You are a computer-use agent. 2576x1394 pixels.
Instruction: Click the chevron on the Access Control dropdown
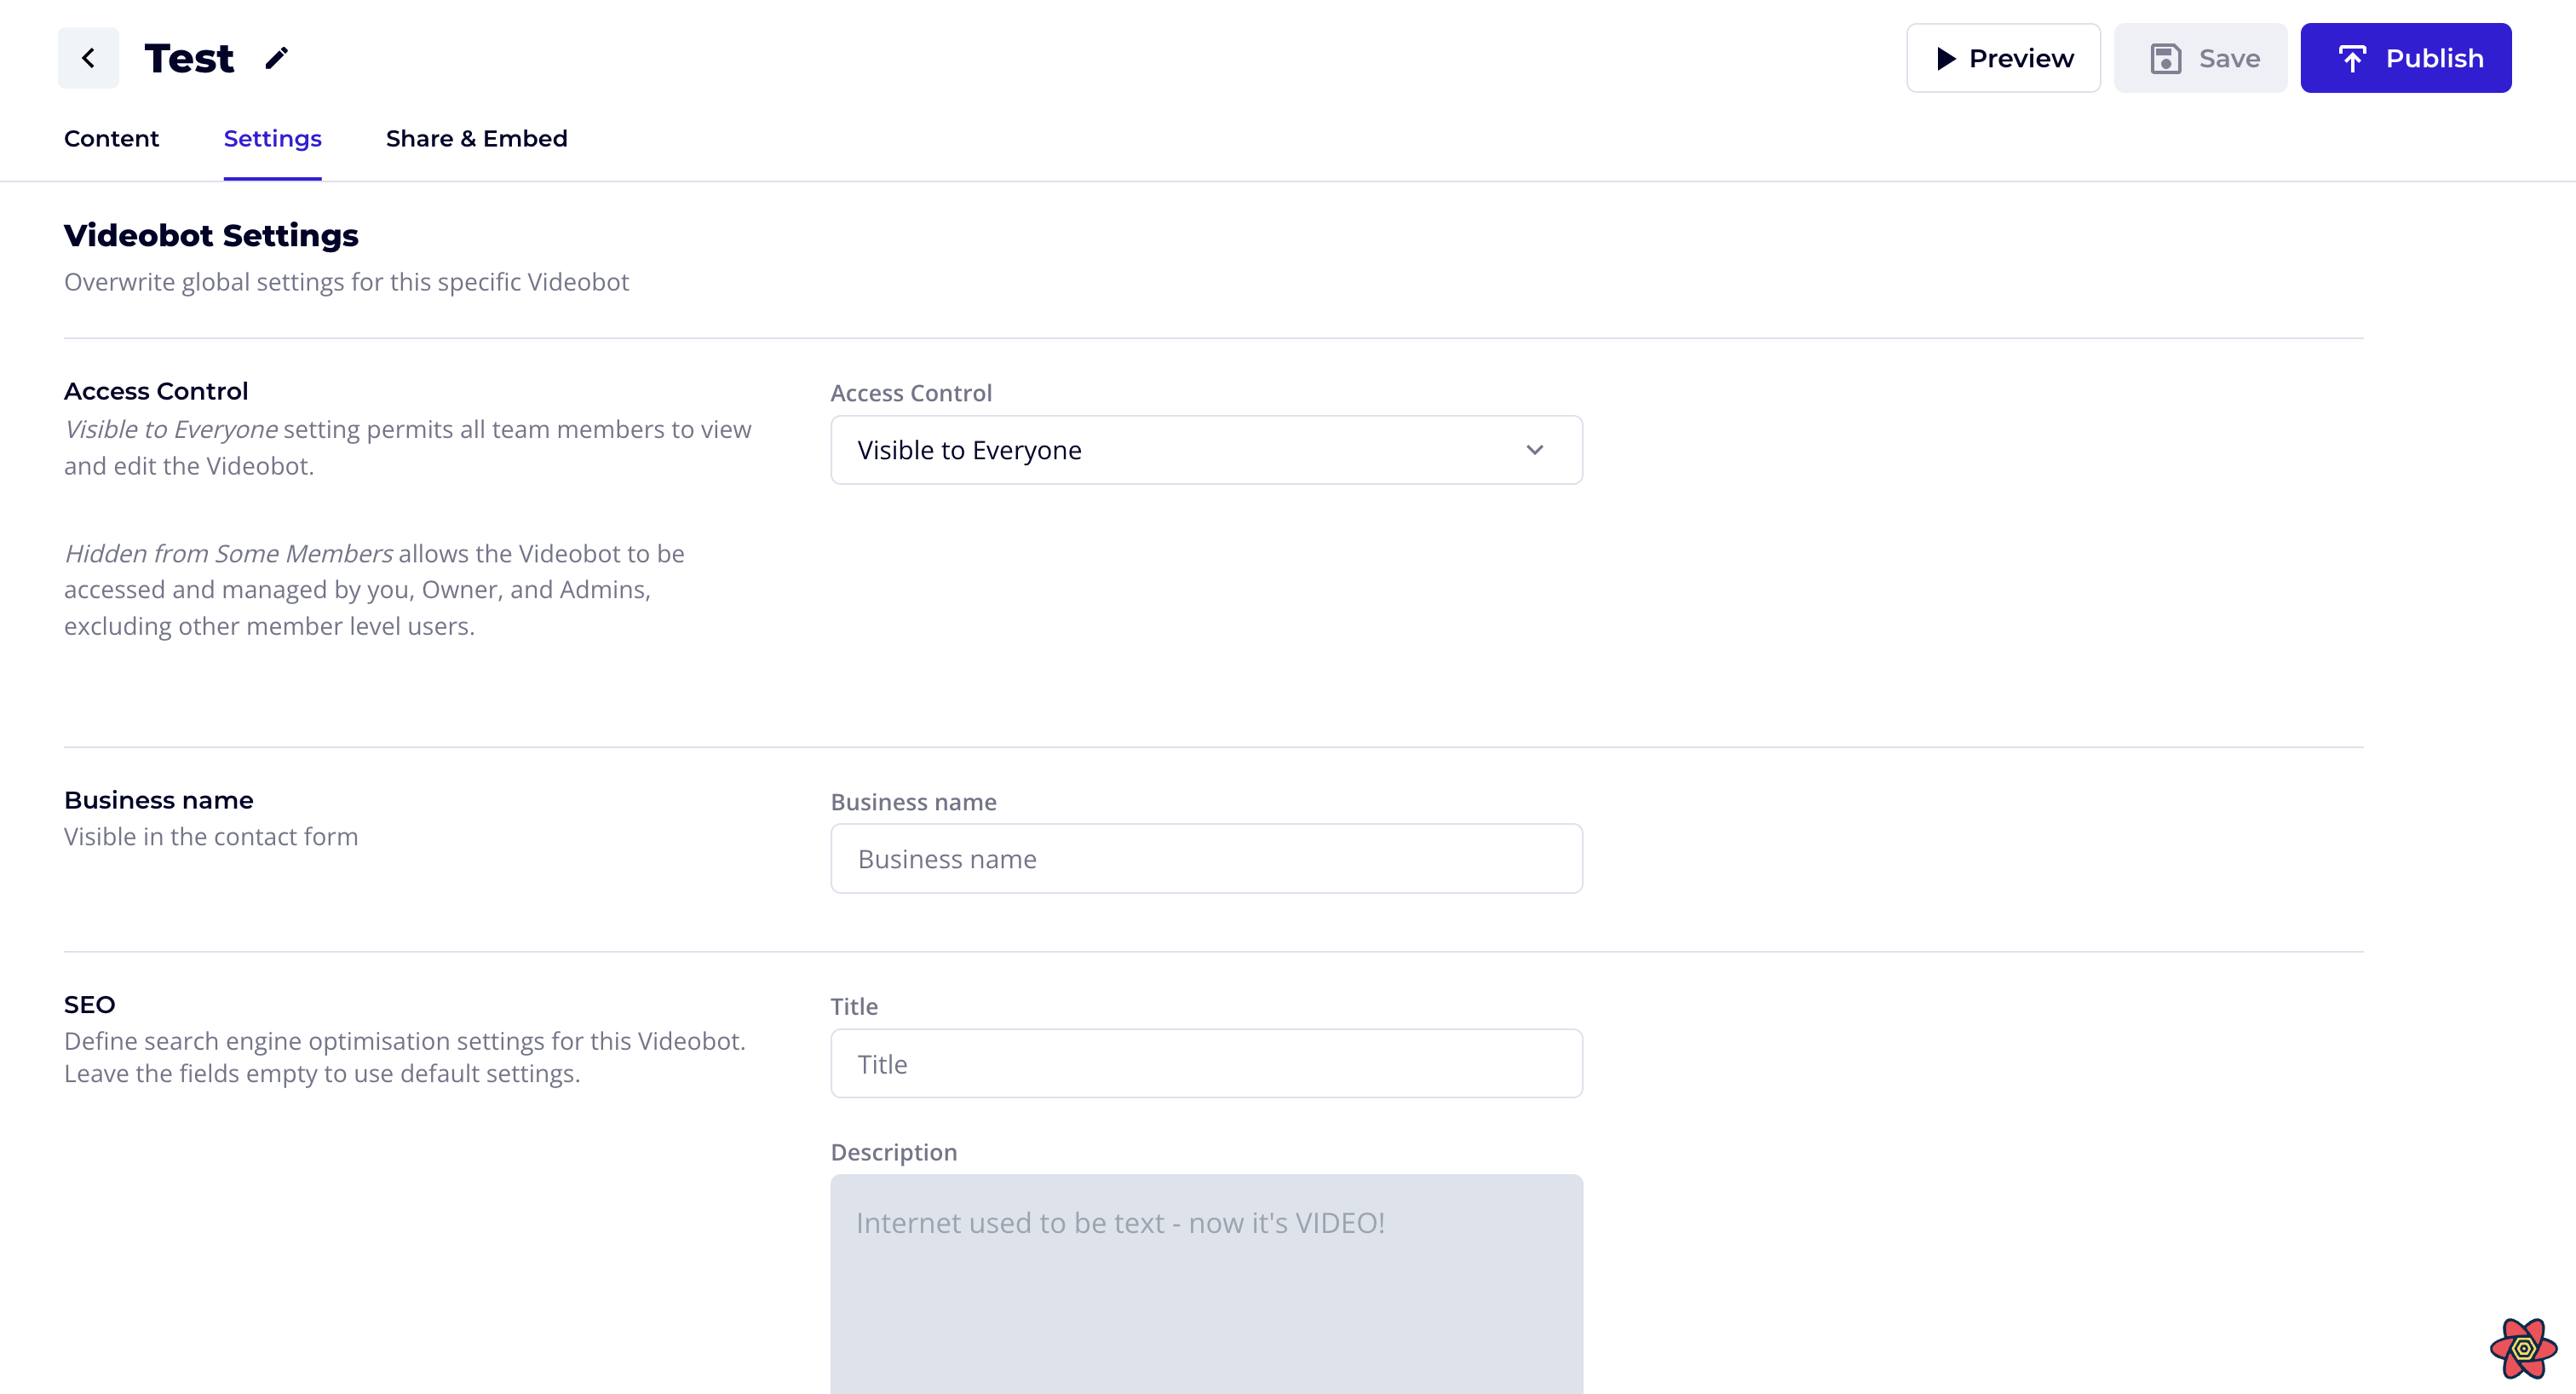click(1536, 449)
